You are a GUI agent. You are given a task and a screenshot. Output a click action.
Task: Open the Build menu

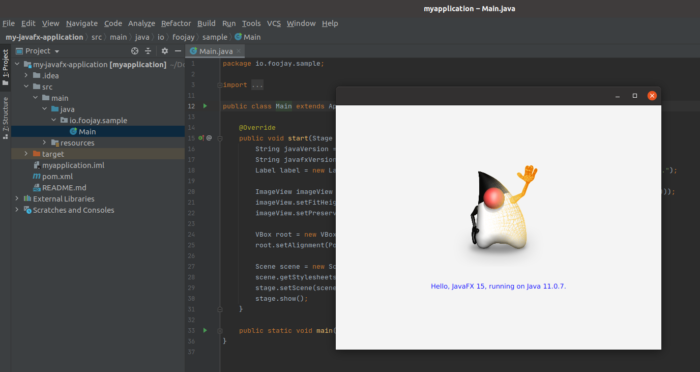206,23
